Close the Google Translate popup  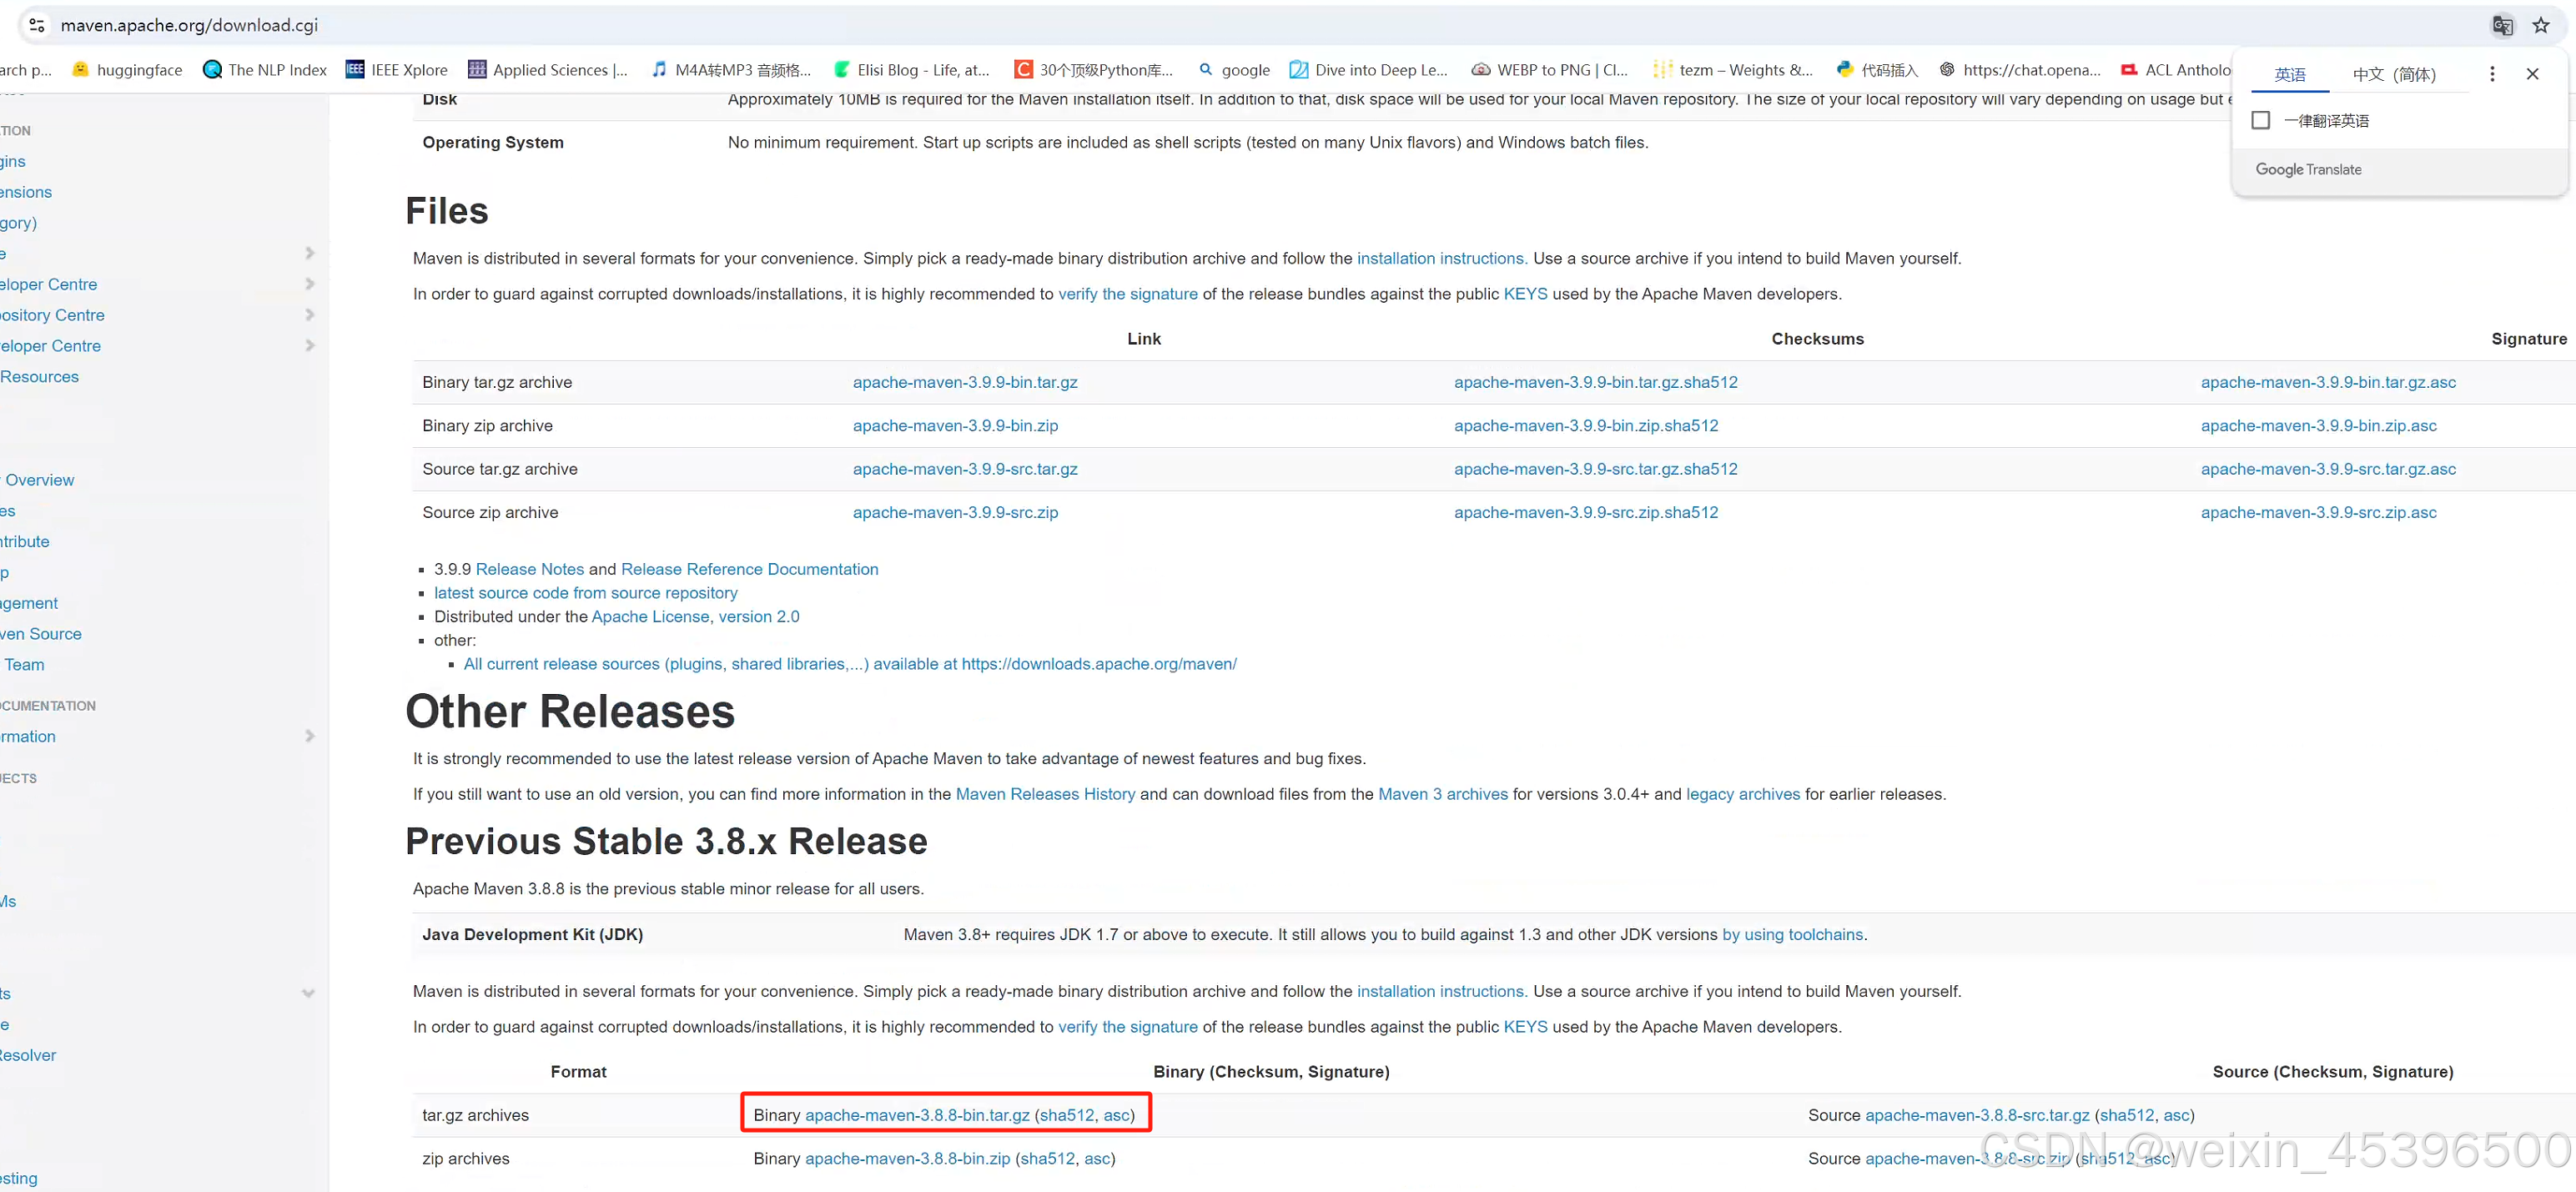2532,74
